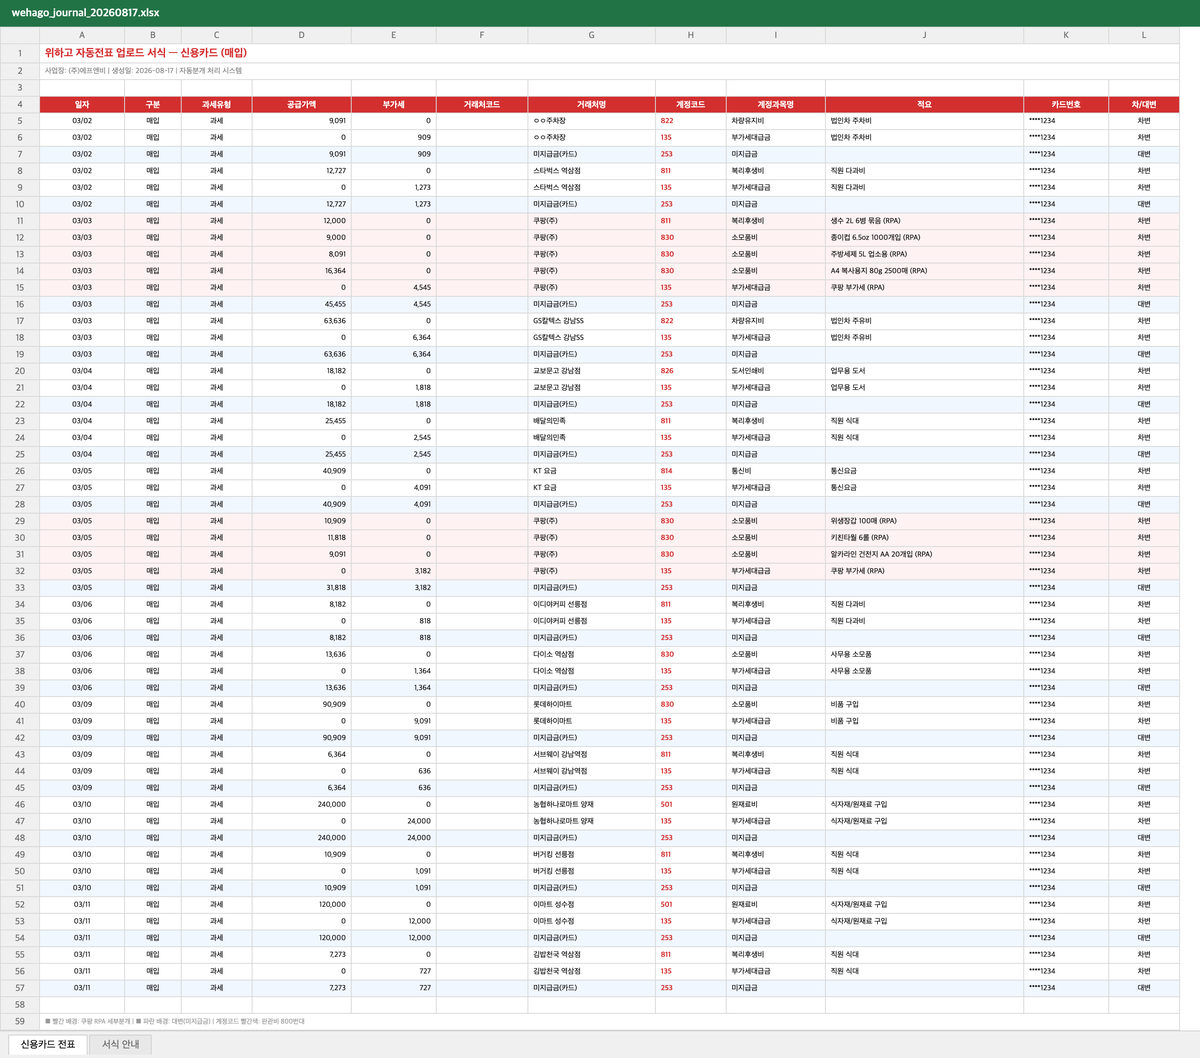
Task: Click the 일자 header cell
Action: (x=82, y=104)
